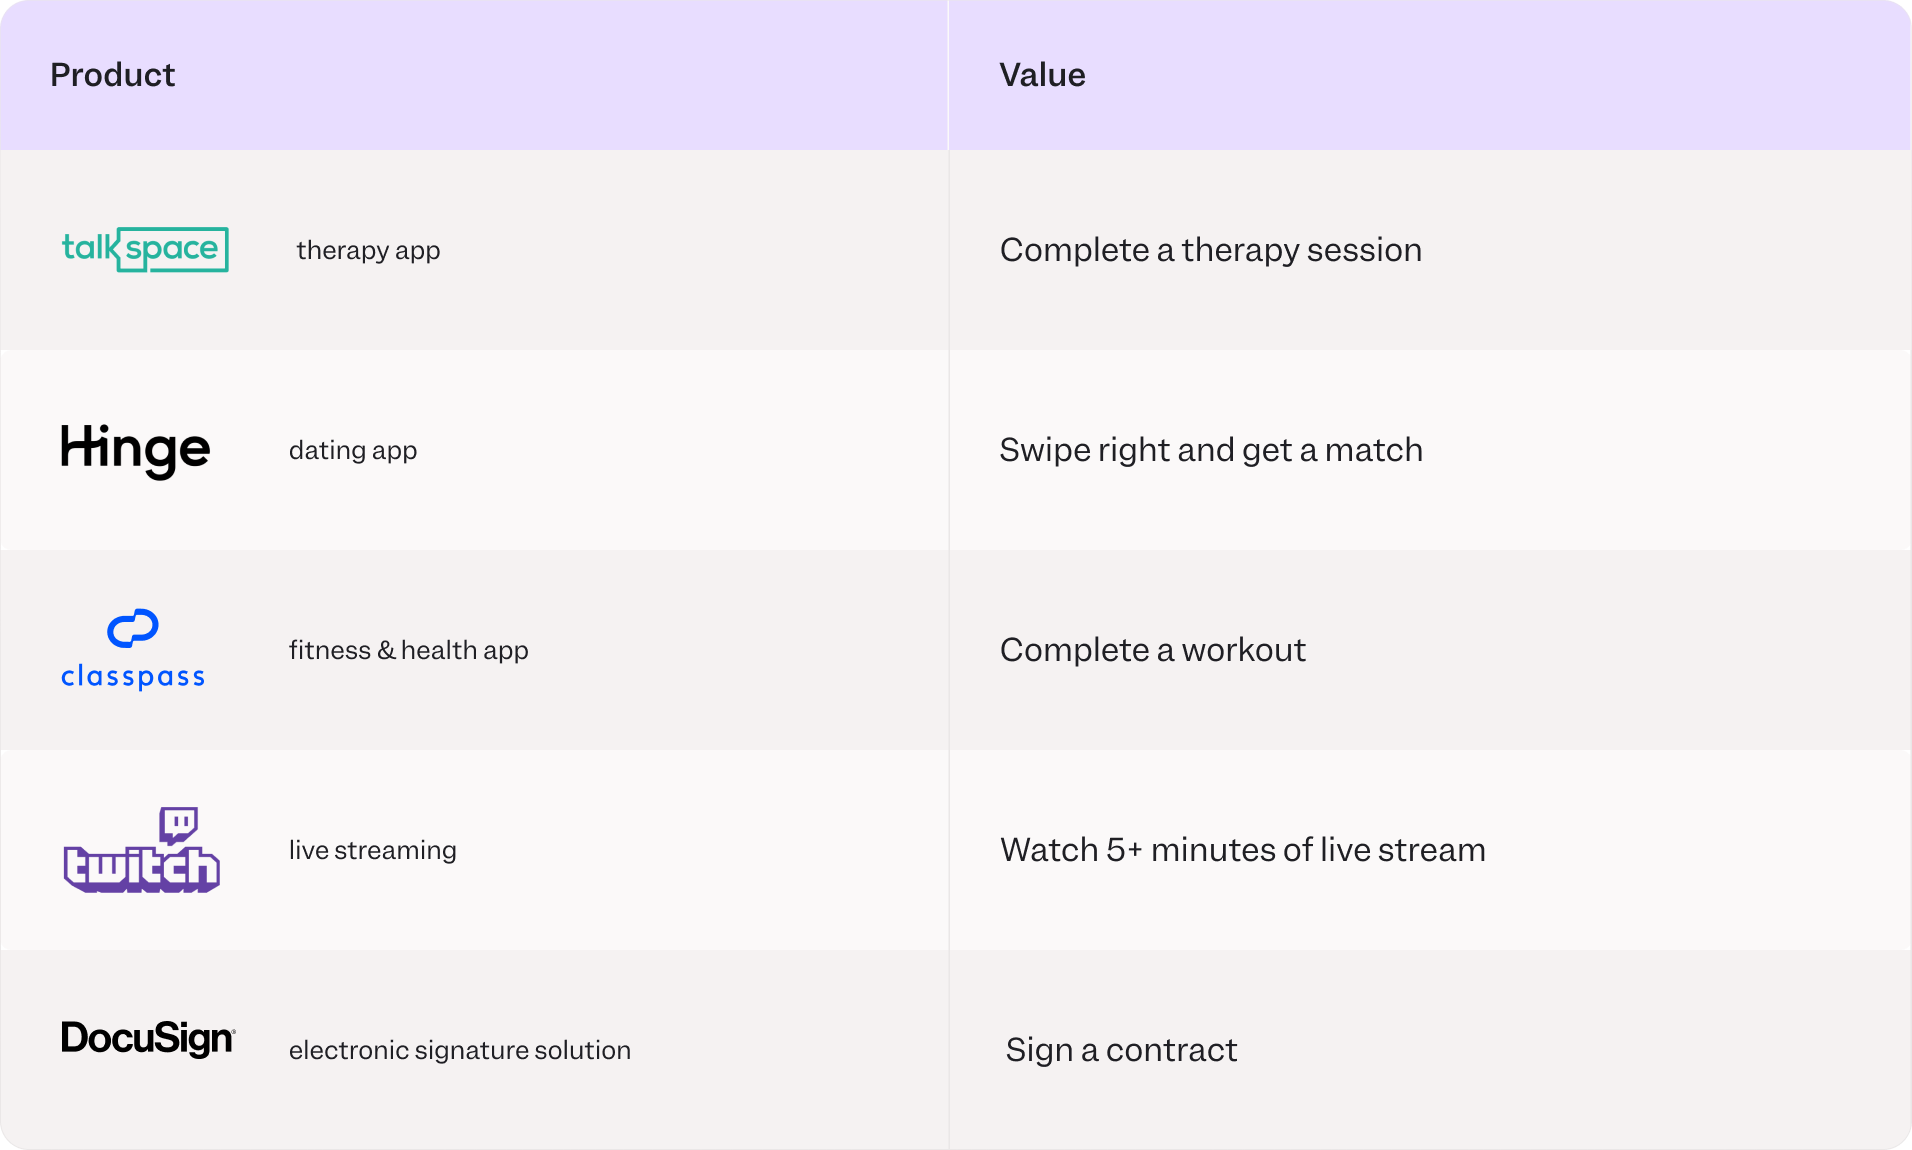Viewport: 1912px width, 1150px height.
Task: Click the "live streaming" label
Action: (373, 850)
